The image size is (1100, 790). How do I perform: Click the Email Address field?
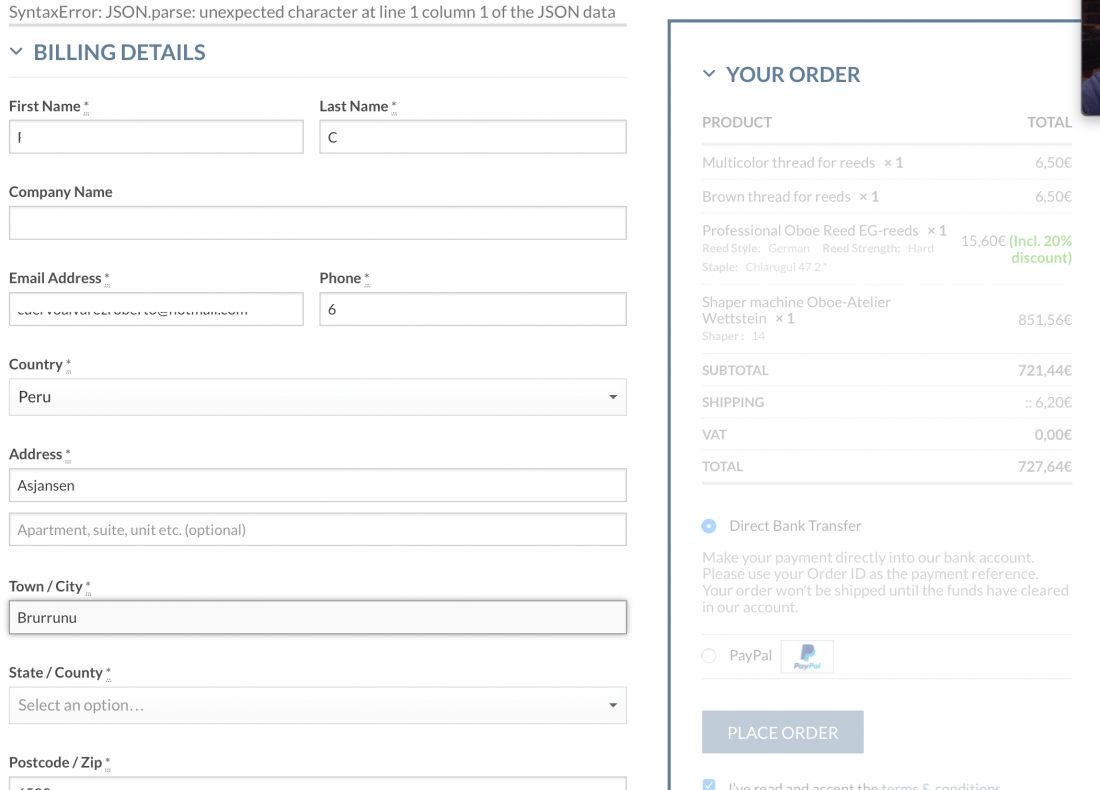pos(156,309)
